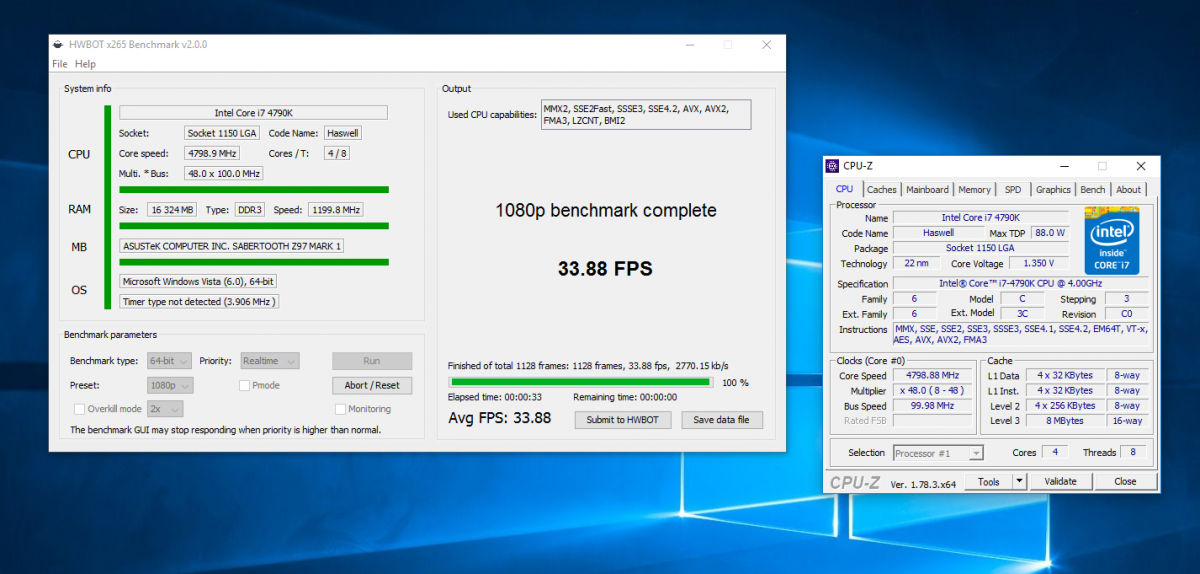Click the CPU-Z window title icon
The image size is (1200, 574).
[833, 166]
